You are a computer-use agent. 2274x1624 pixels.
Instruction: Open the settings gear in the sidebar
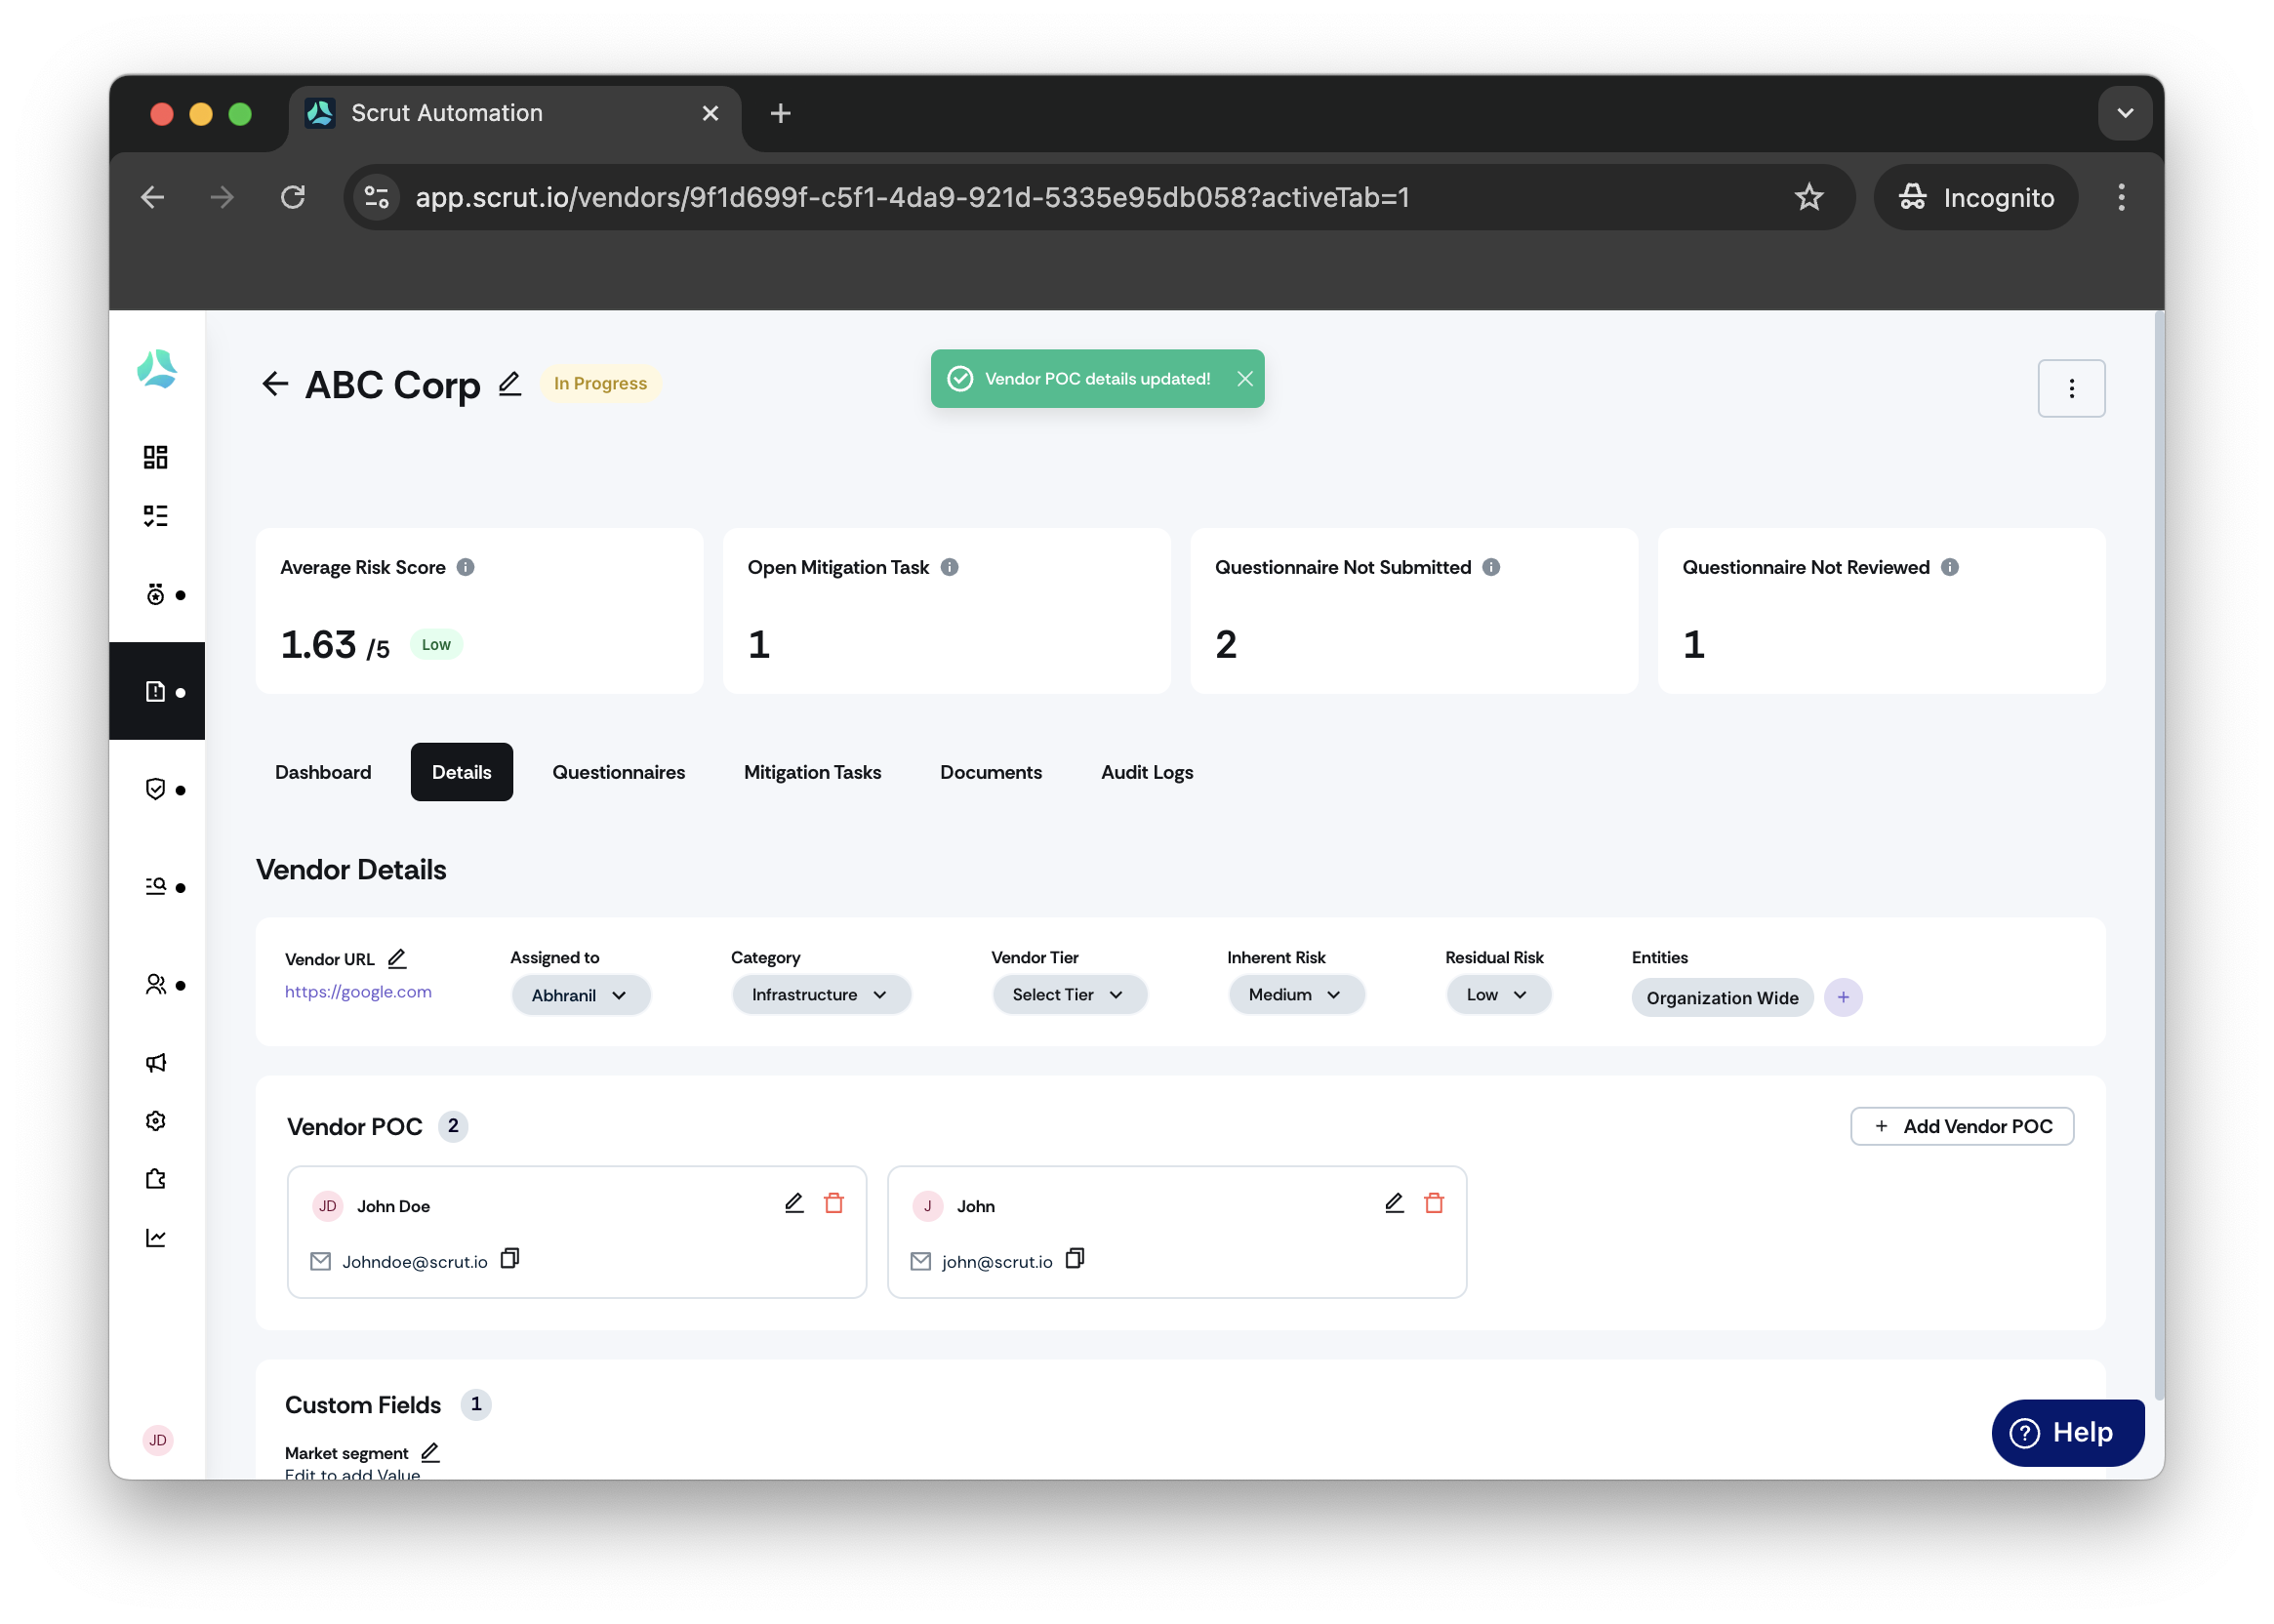click(156, 1120)
